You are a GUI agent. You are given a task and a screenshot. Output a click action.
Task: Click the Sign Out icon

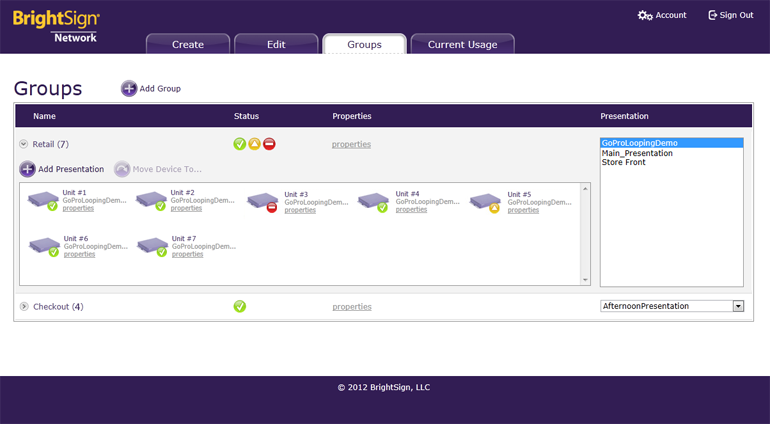pyautogui.click(x=713, y=16)
